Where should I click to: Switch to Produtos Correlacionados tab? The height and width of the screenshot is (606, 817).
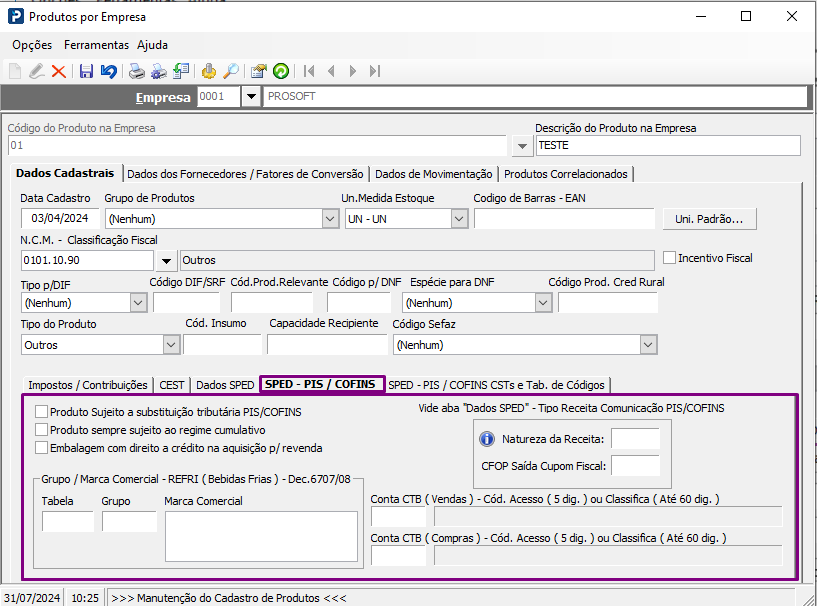[566, 174]
